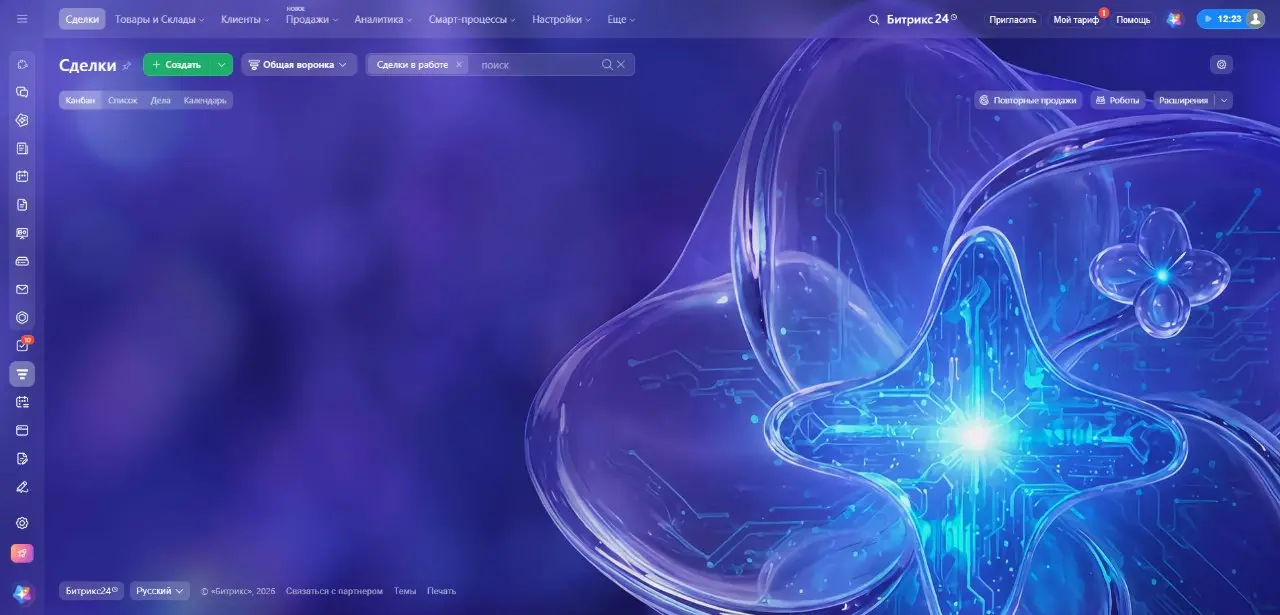Click the 12:23 work time tracker
Image resolution: width=1280 pixels, height=615 pixels.
(x=1220, y=19)
